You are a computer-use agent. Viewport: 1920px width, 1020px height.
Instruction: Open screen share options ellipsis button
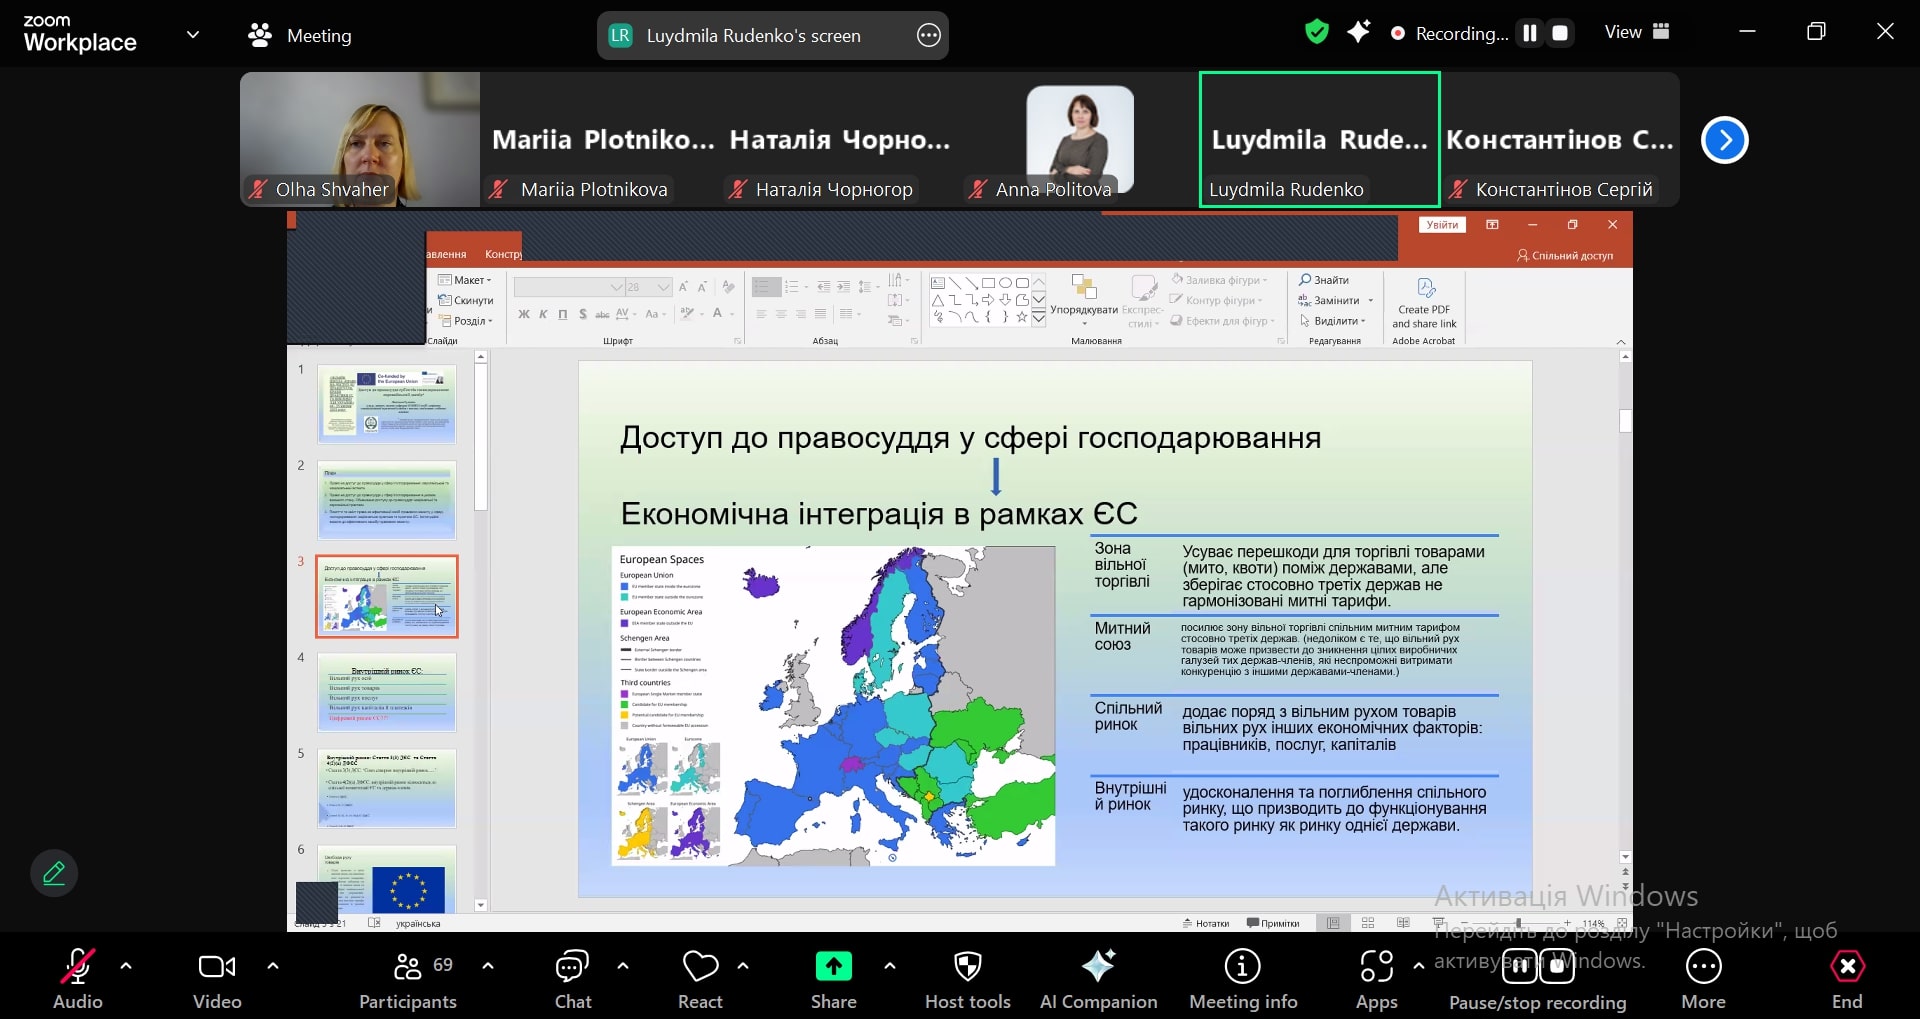929,35
